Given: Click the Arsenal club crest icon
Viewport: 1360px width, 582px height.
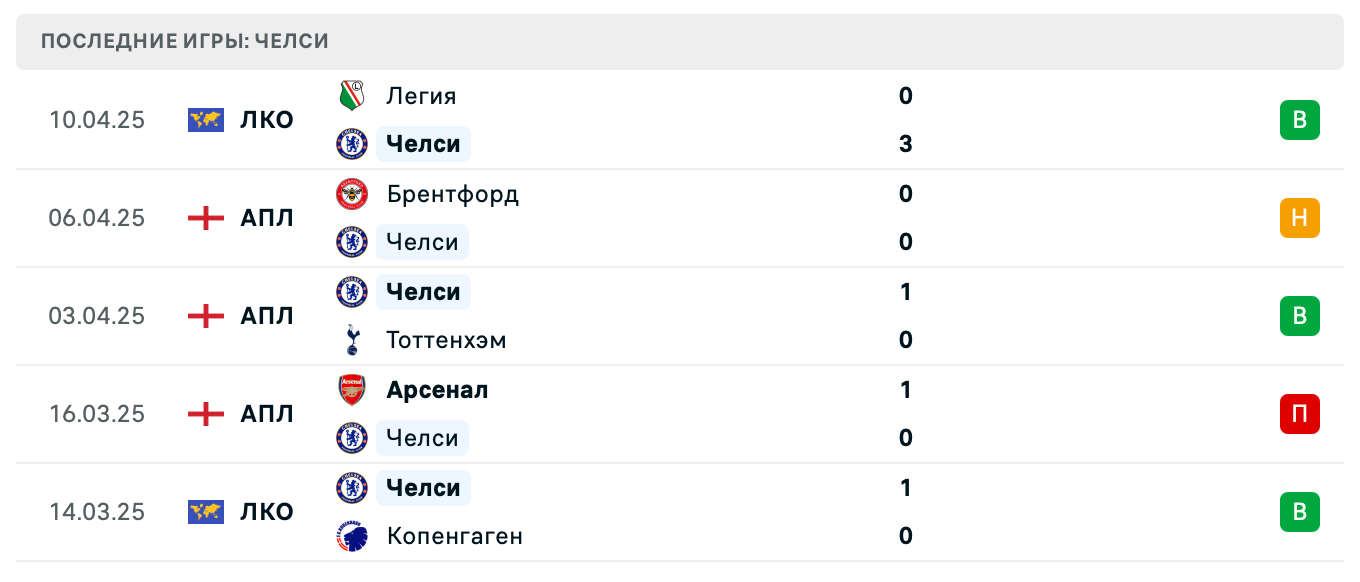Looking at the screenshot, I should (x=352, y=390).
